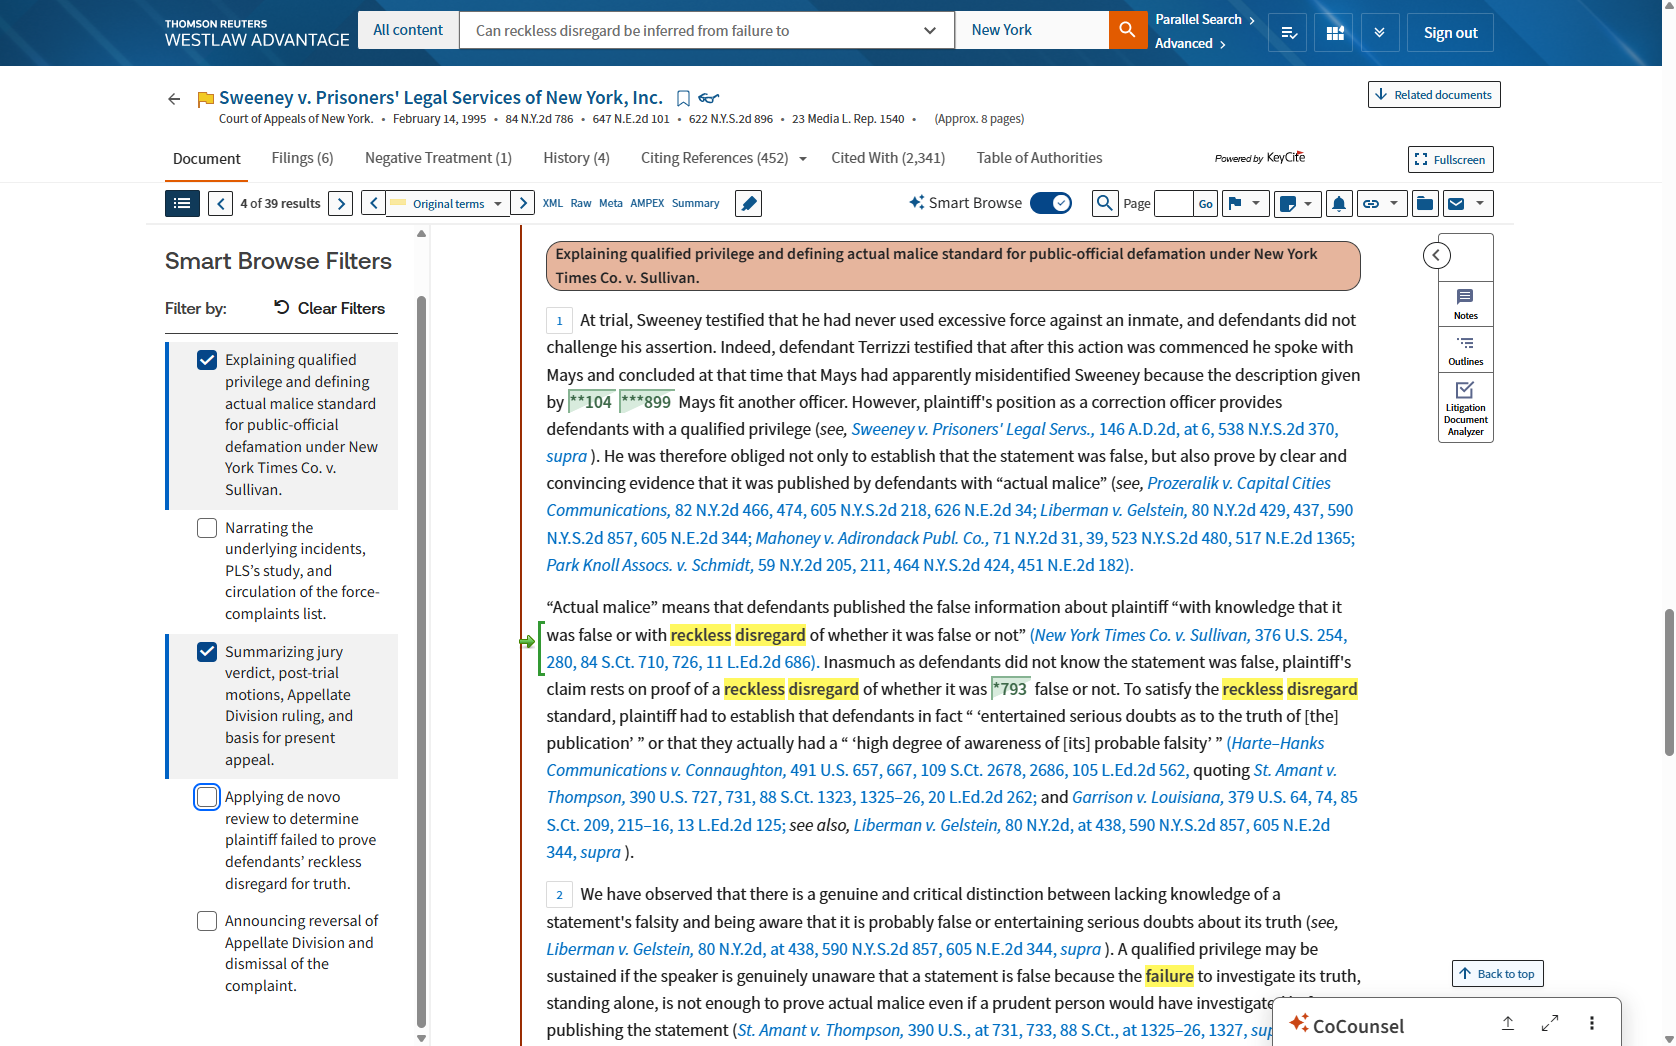This screenshot has width=1676, height=1046.
Task: Open the All content selector
Action: coord(408,30)
